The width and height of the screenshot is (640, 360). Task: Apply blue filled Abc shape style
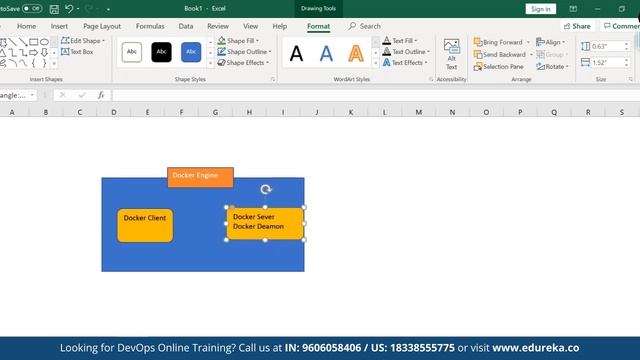(191, 52)
